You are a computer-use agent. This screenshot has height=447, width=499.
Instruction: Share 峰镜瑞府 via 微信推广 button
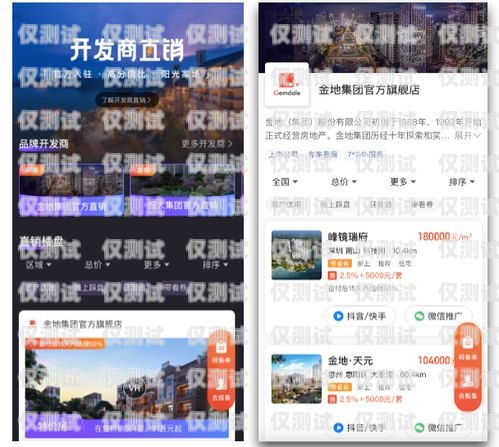[439, 316]
